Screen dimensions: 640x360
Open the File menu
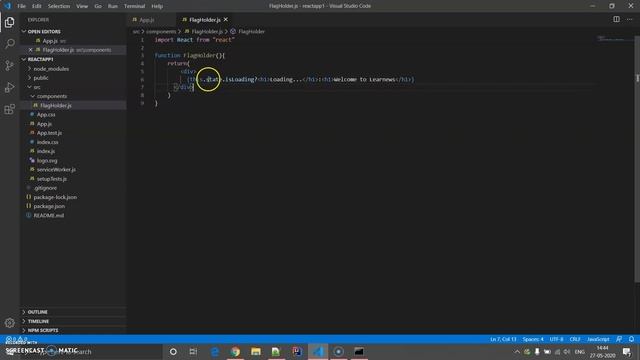pyautogui.click(x=21, y=6)
